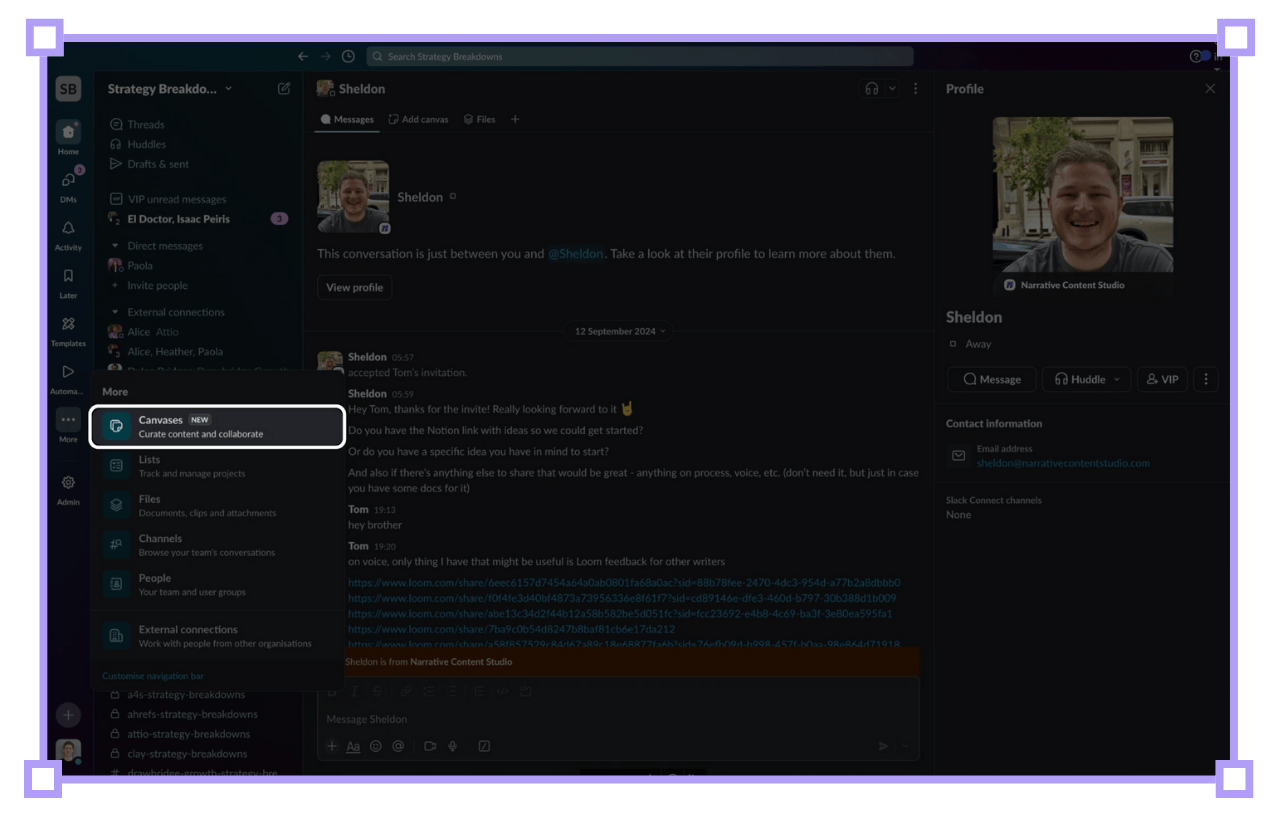Image resolution: width=1264 pixels, height=827 pixels.
Task: Record a video clip icon
Action: (430, 746)
